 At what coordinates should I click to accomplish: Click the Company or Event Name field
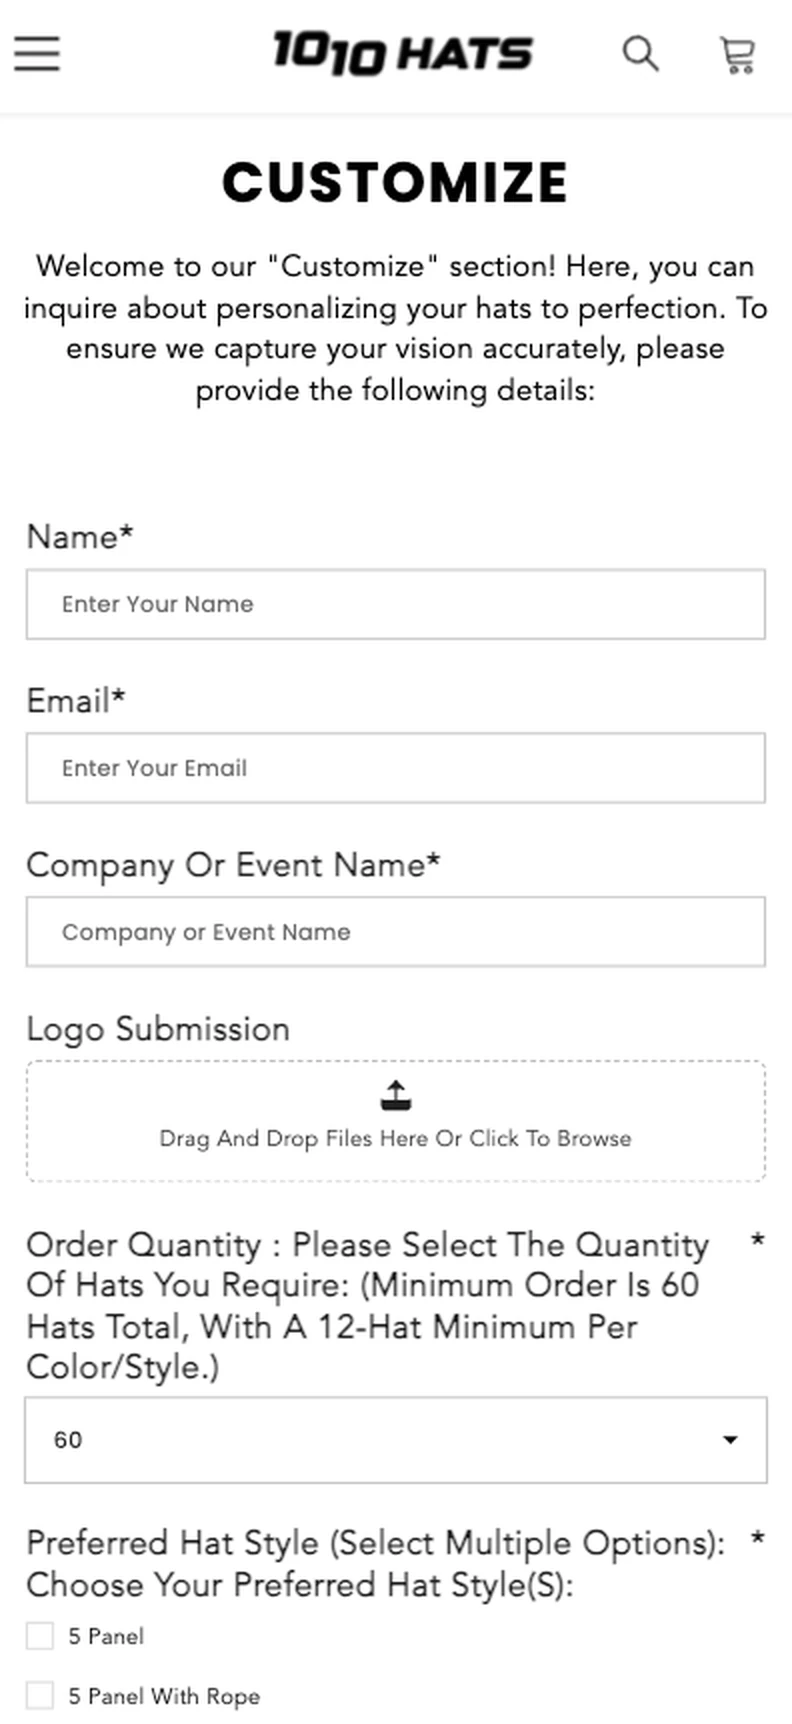click(x=396, y=932)
